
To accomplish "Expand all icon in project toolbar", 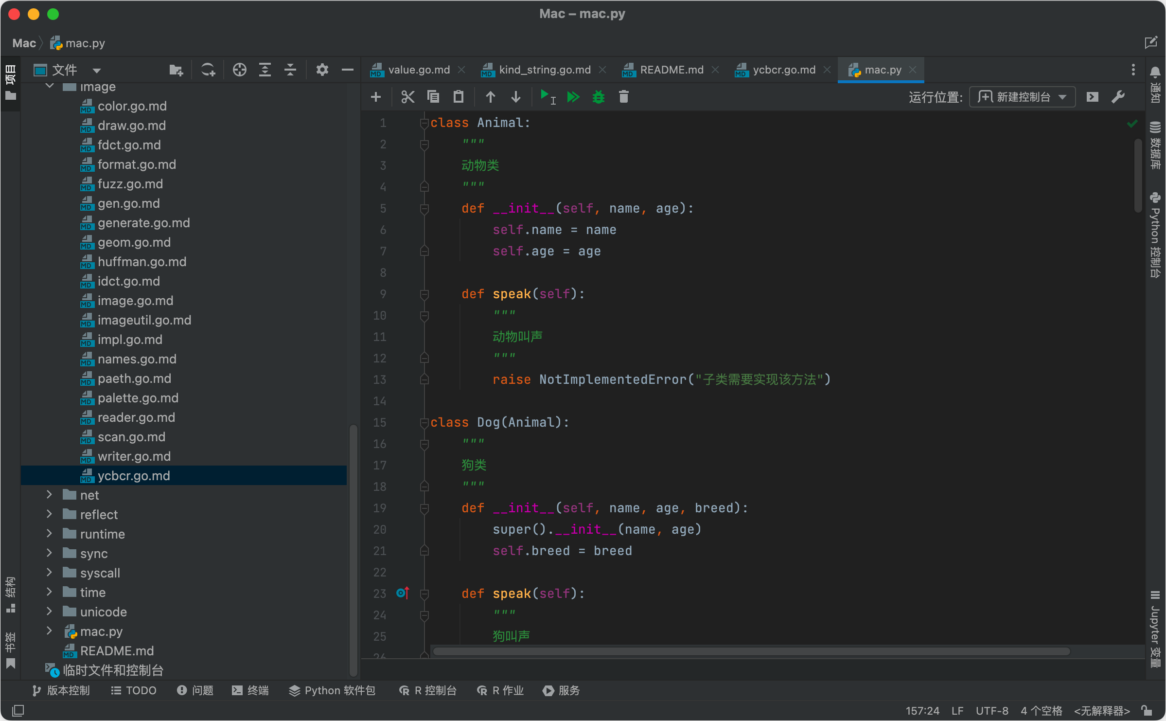I will coord(265,70).
